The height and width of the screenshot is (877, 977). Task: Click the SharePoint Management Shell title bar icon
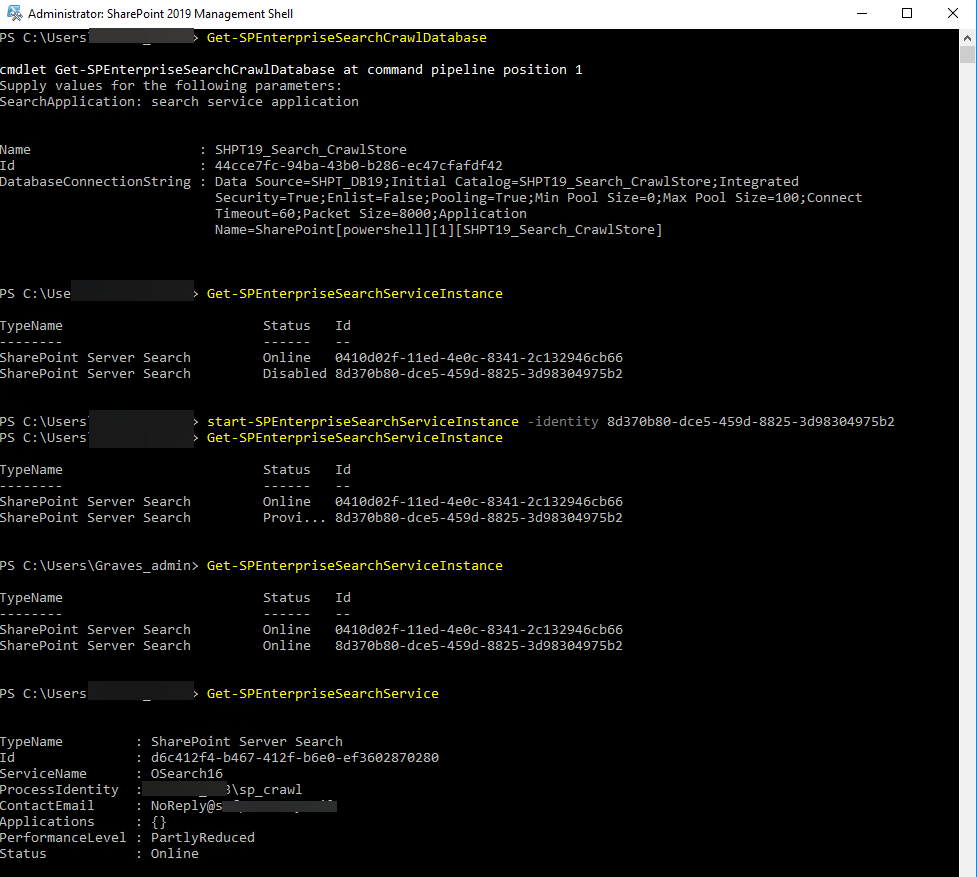coord(14,13)
